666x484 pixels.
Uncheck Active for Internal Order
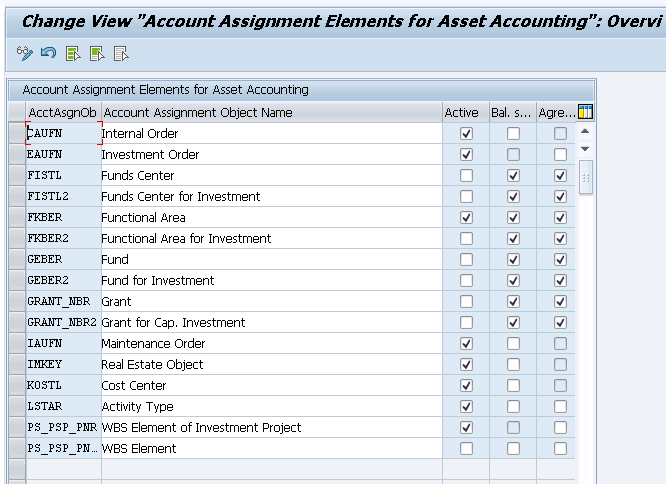pos(466,134)
